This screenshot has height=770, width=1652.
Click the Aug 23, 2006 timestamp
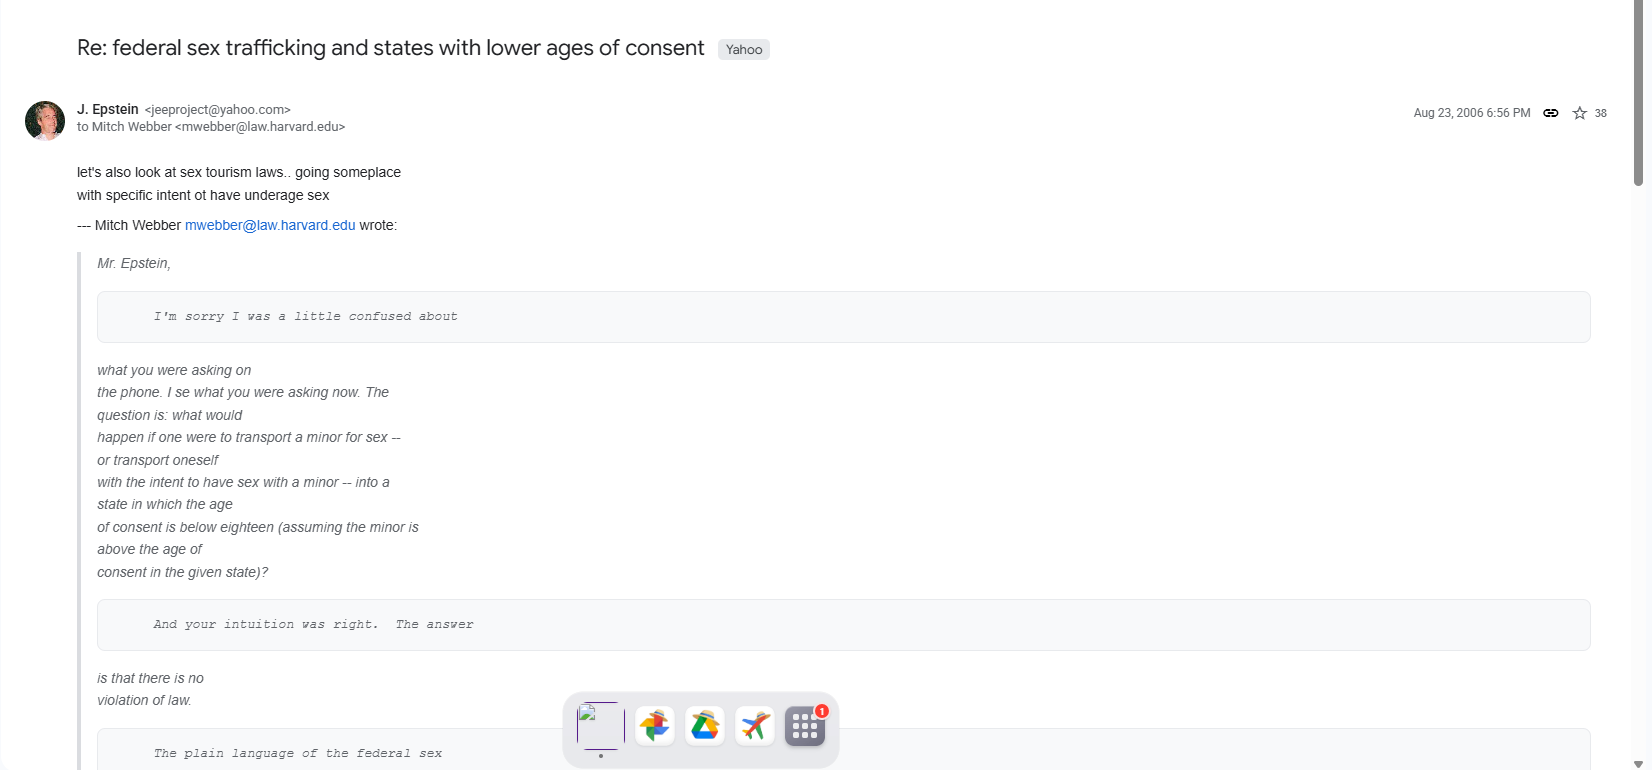pos(1471,113)
